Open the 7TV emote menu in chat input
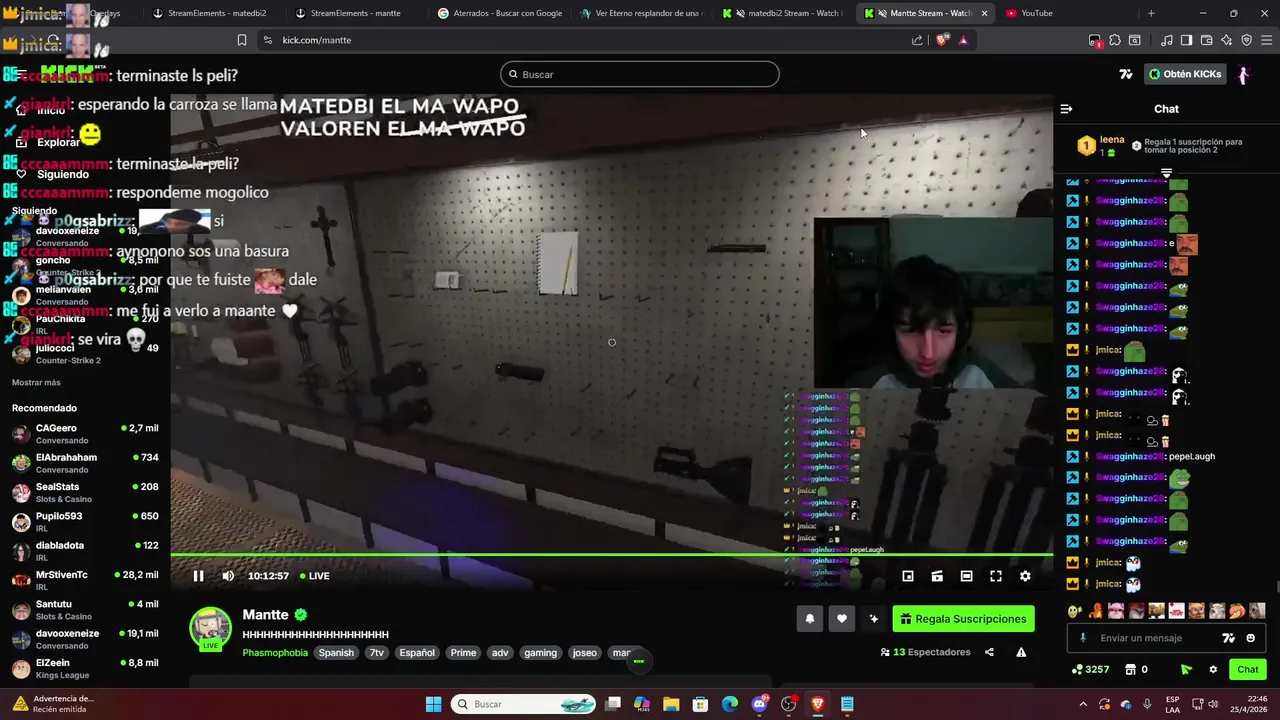Image resolution: width=1280 pixels, height=720 pixels. [1228, 638]
